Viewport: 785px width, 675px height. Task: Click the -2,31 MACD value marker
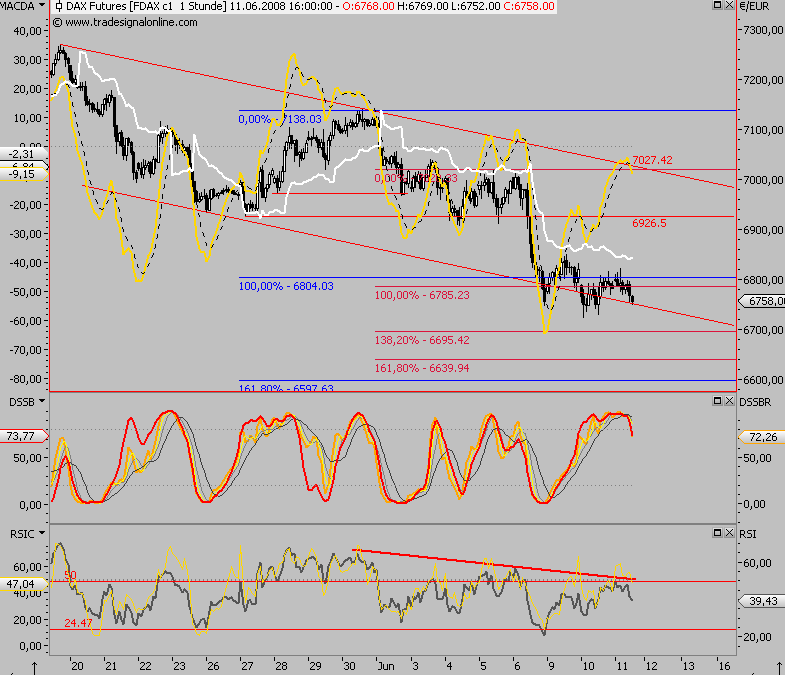click(24, 154)
